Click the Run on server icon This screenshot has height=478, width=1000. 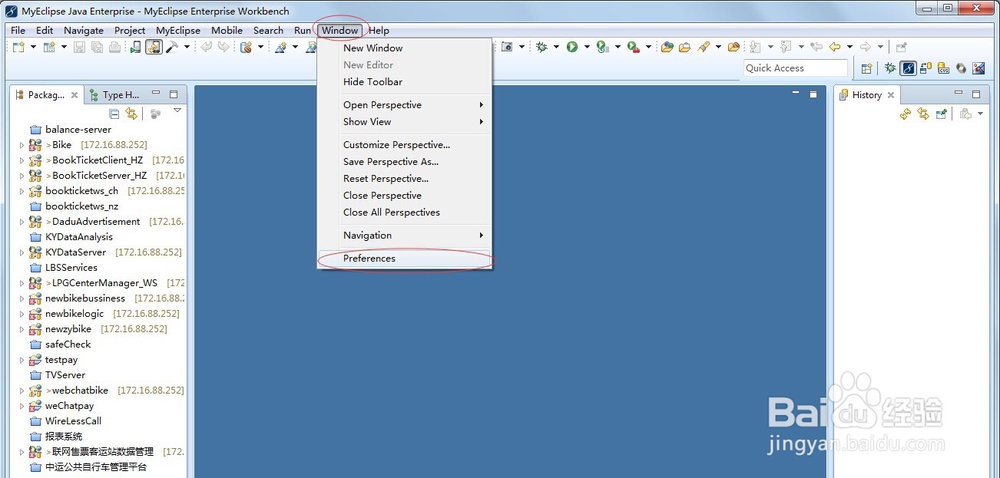[602, 47]
